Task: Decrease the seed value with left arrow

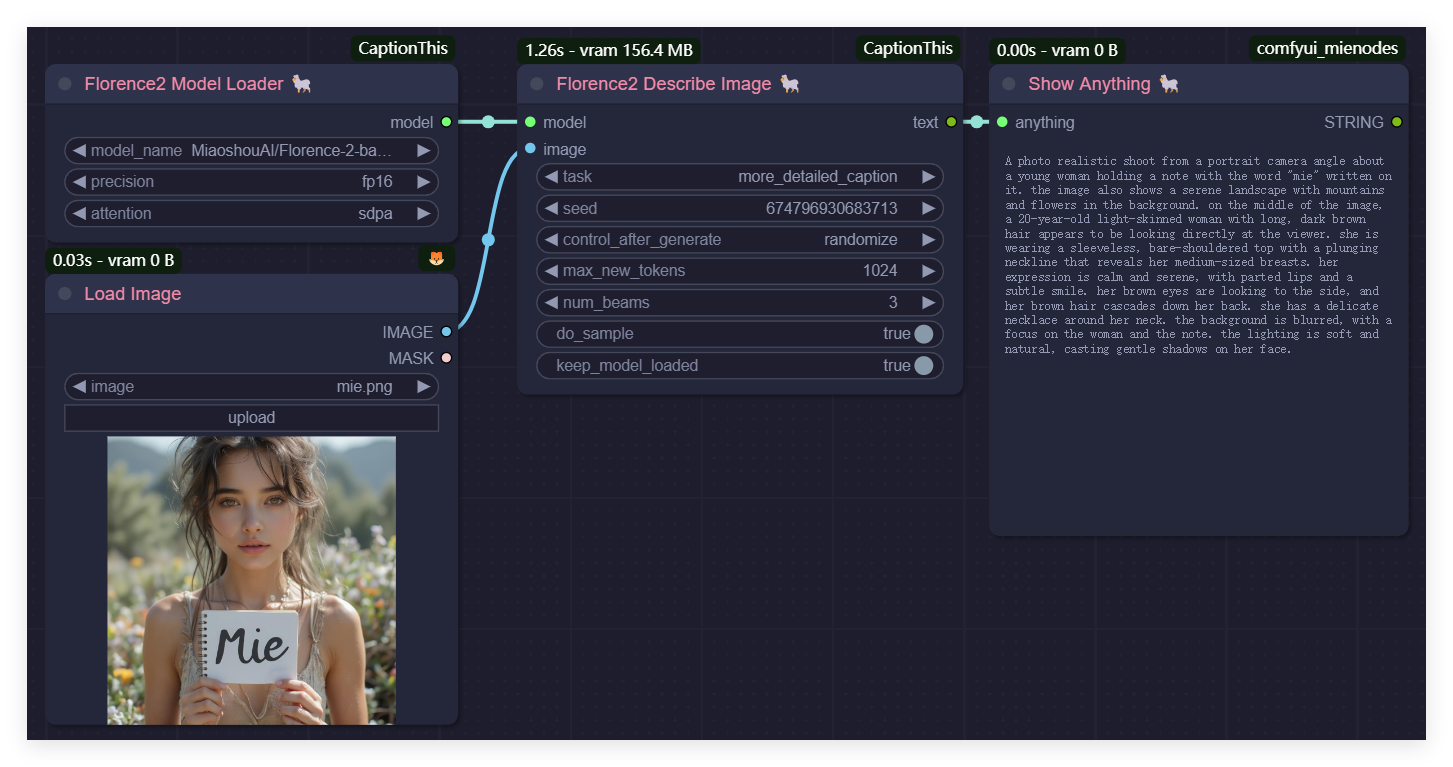Action: pyautogui.click(x=551, y=209)
